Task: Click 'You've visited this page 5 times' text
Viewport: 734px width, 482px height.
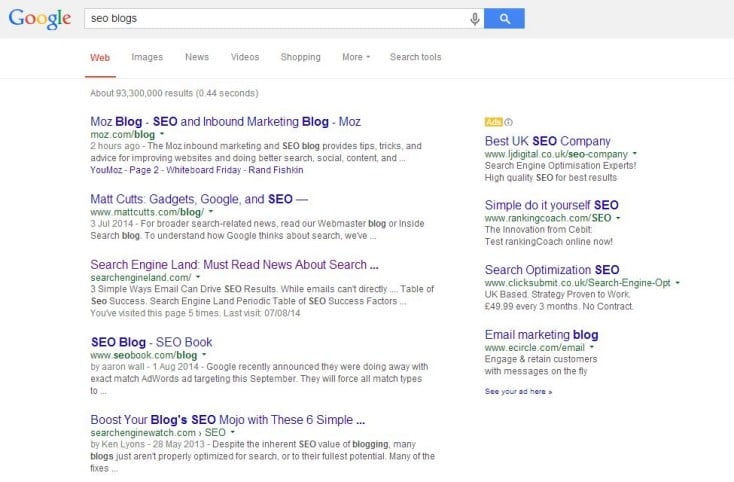Action: tap(195, 313)
